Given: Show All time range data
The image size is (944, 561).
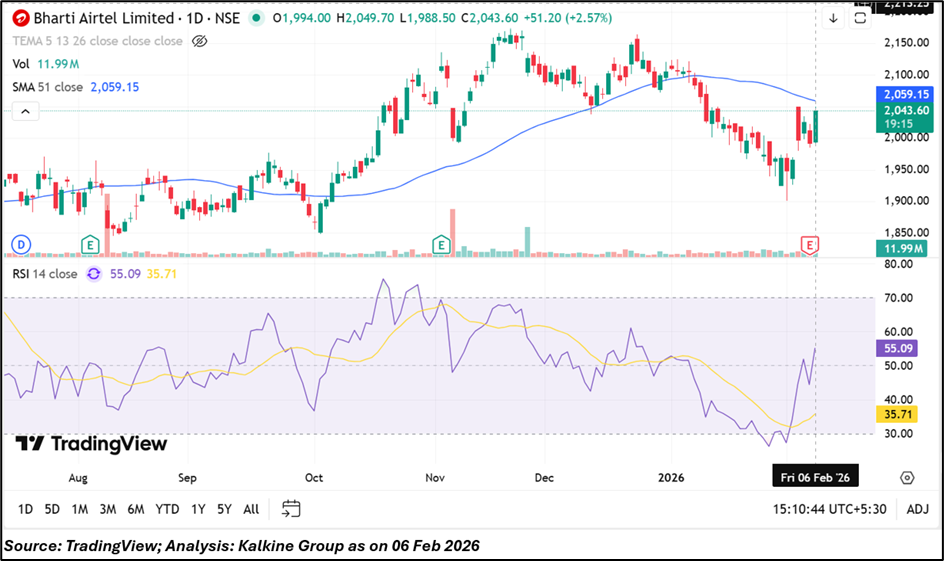Looking at the screenshot, I should pyautogui.click(x=251, y=509).
